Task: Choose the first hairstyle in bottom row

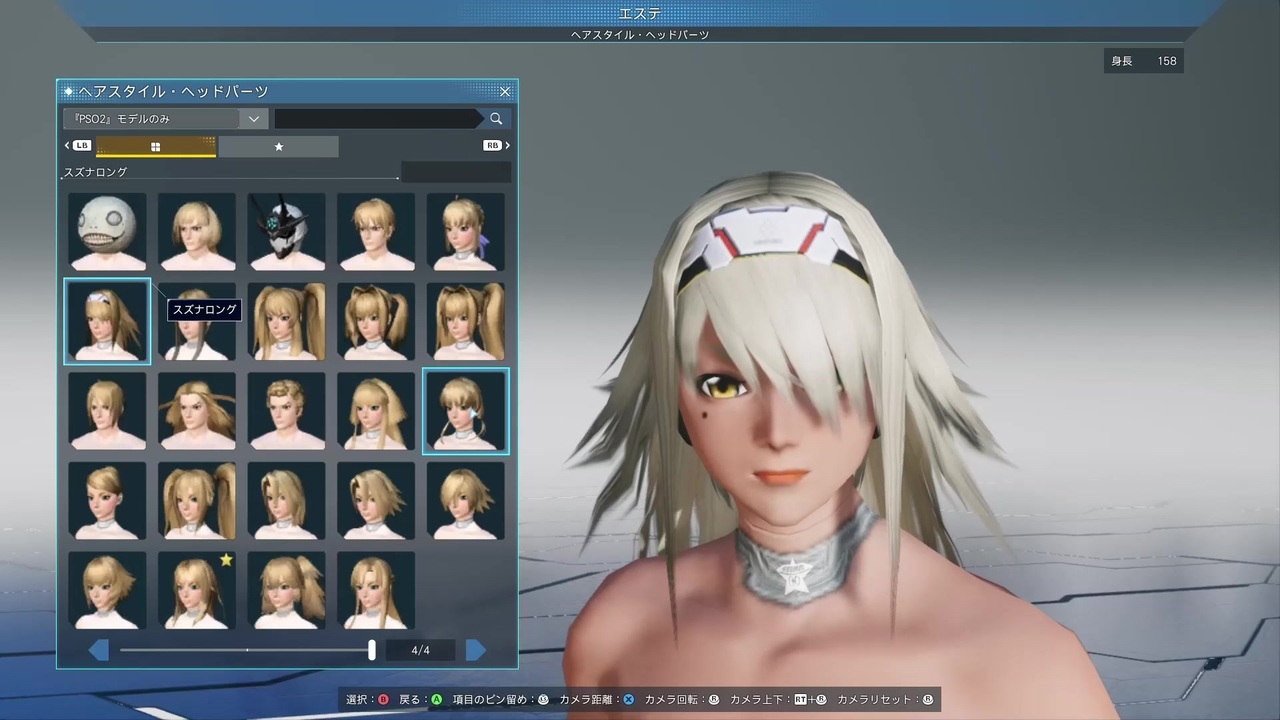Action: pos(107,590)
